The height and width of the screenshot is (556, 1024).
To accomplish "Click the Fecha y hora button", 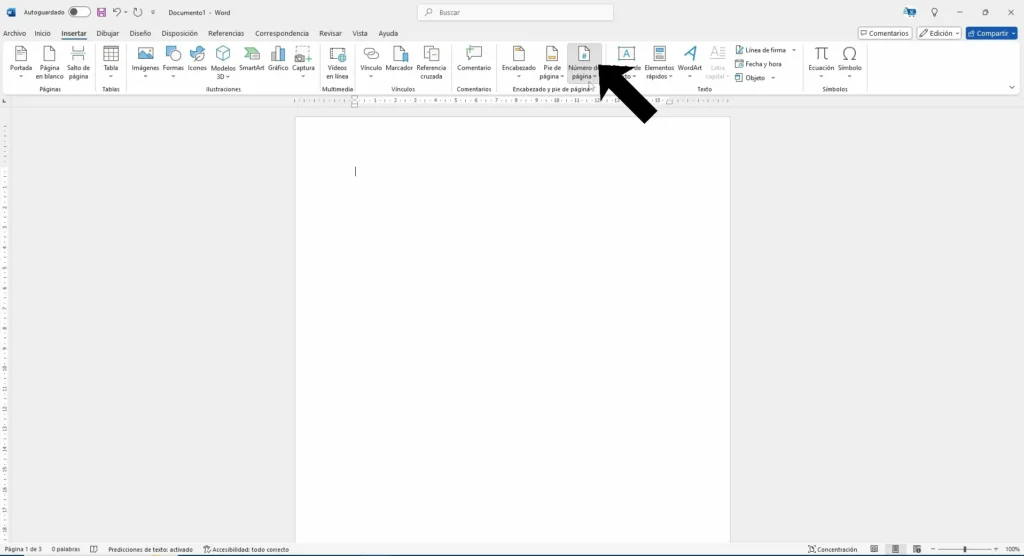I will pyautogui.click(x=758, y=64).
